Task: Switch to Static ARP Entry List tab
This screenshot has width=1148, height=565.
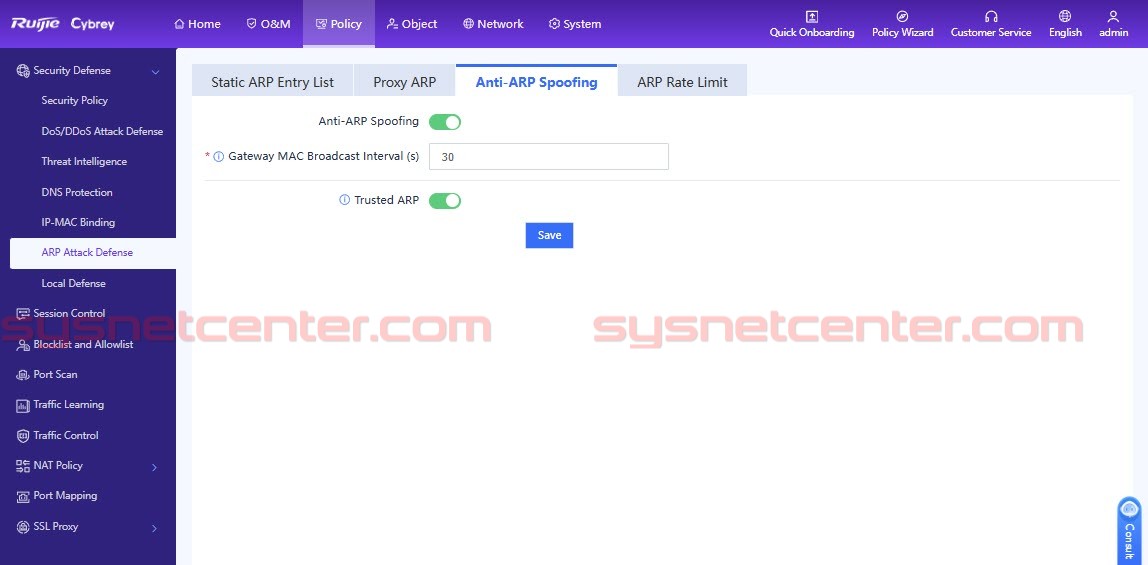Action: 272,81
